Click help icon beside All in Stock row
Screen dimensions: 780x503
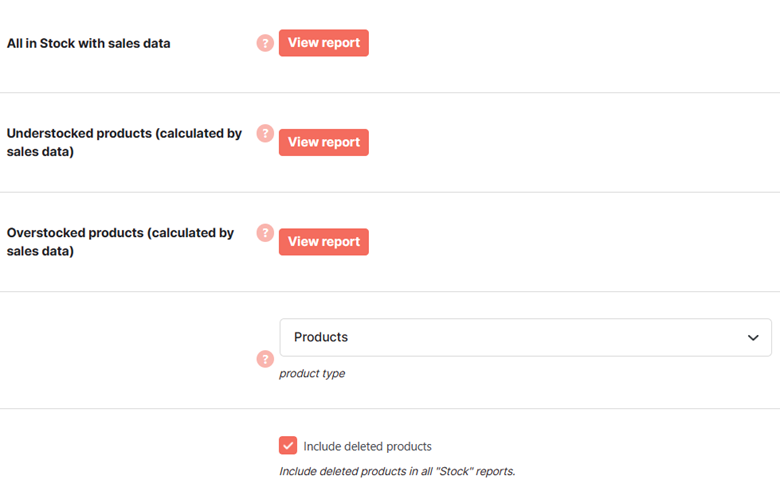[265, 43]
